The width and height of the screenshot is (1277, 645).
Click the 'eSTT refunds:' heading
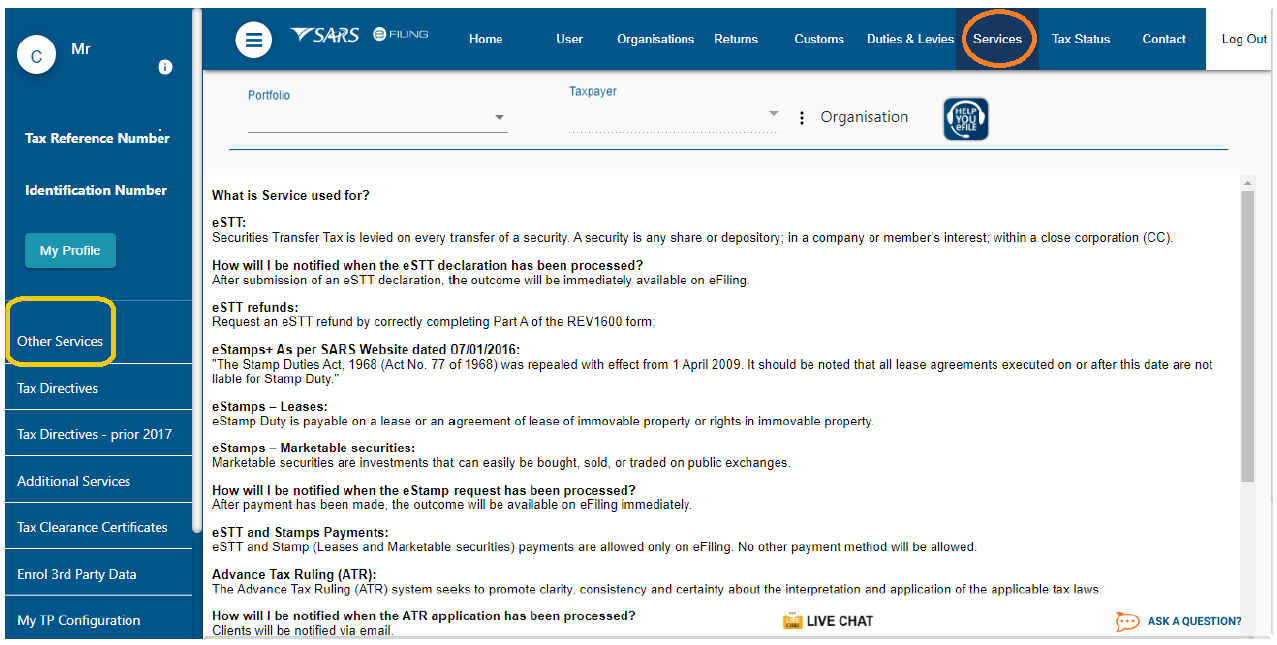point(255,307)
